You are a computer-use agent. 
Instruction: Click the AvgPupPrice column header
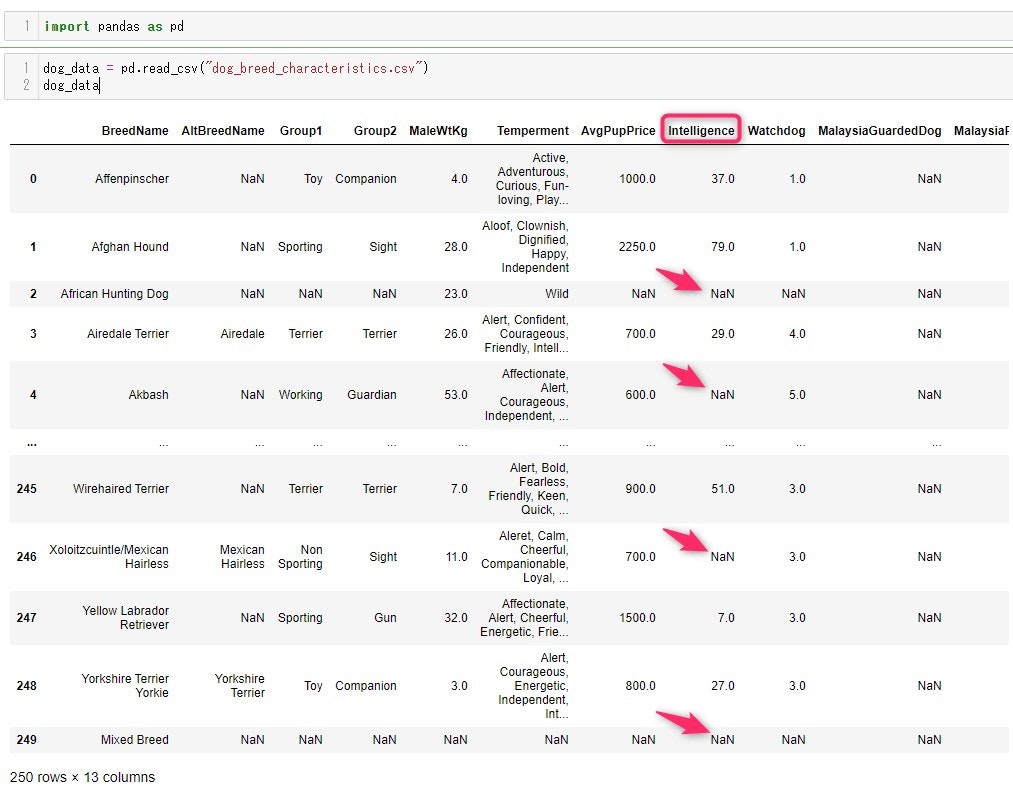618,131
